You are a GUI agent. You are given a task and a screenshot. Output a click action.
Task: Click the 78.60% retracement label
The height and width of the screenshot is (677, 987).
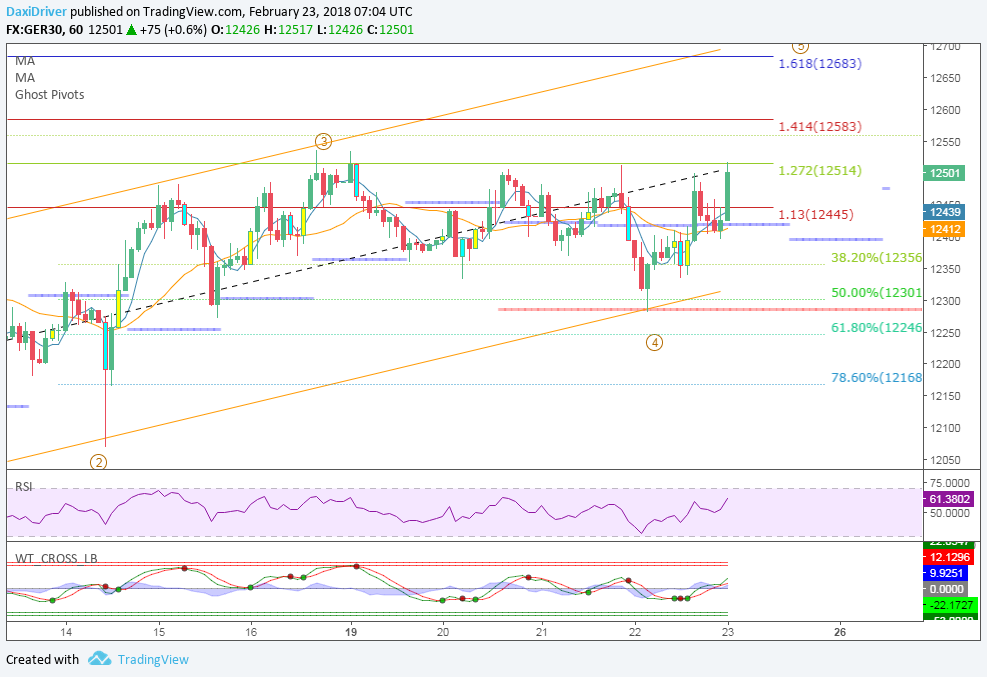point(876,378)
